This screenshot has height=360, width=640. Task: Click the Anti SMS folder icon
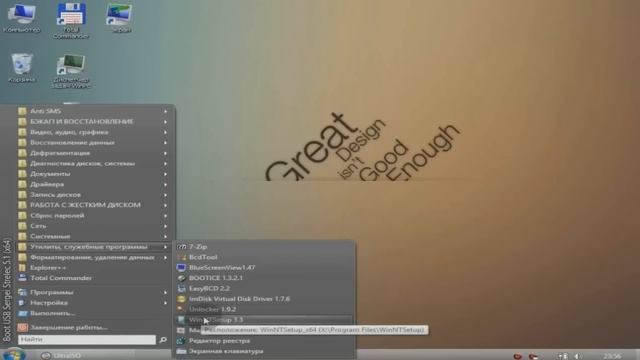click(22, 111)
